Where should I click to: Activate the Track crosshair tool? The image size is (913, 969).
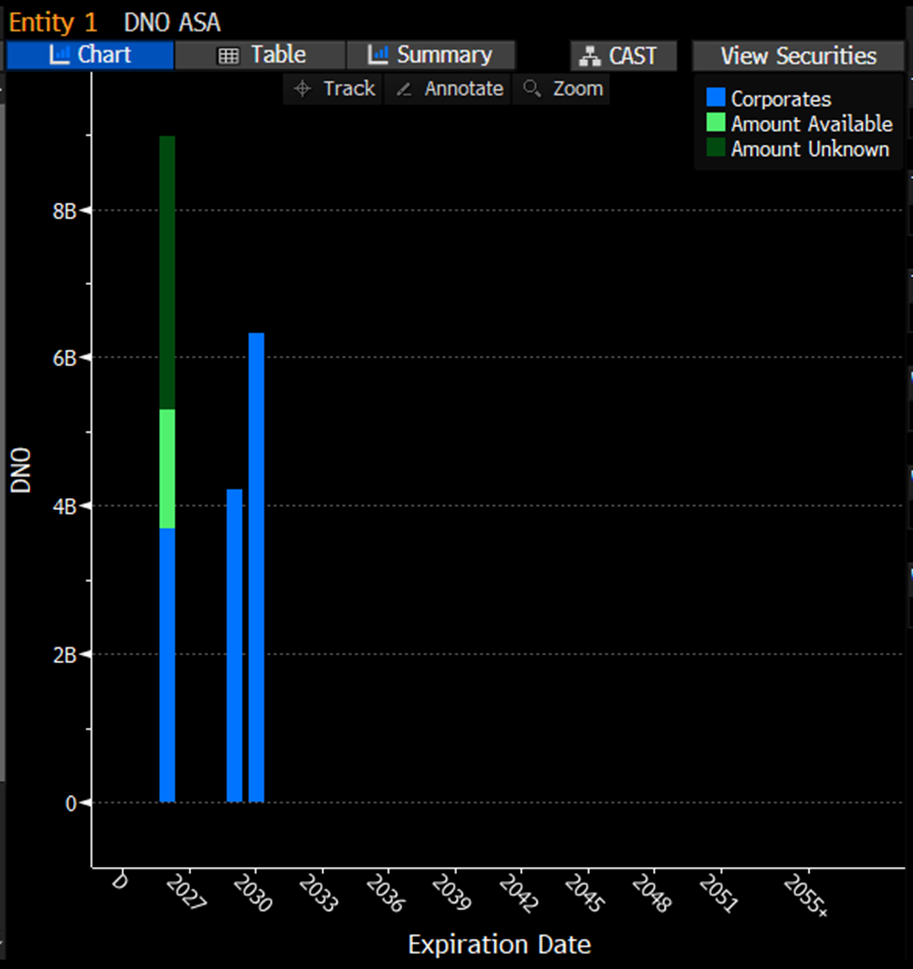pos(334,89)
